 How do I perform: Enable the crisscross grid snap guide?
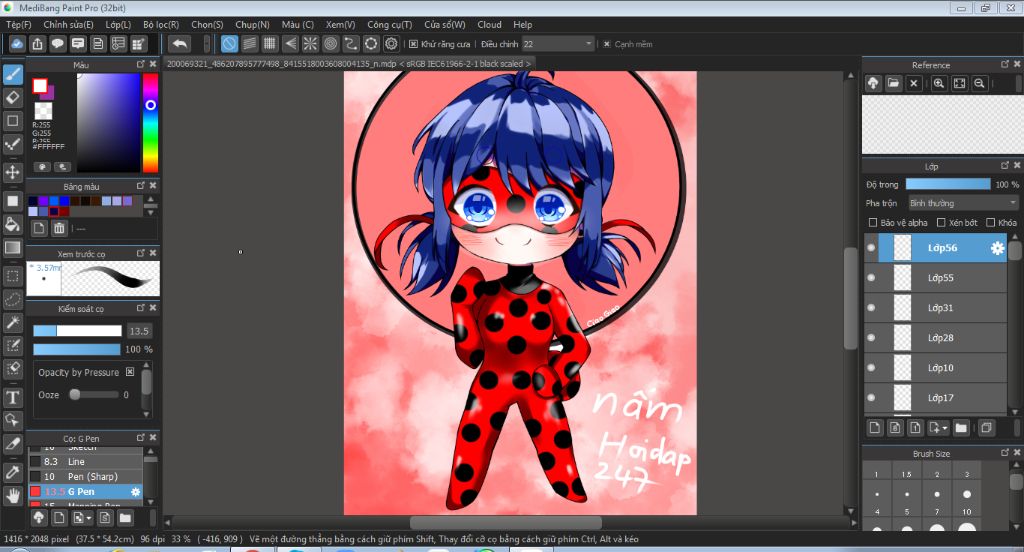(270, 44)
